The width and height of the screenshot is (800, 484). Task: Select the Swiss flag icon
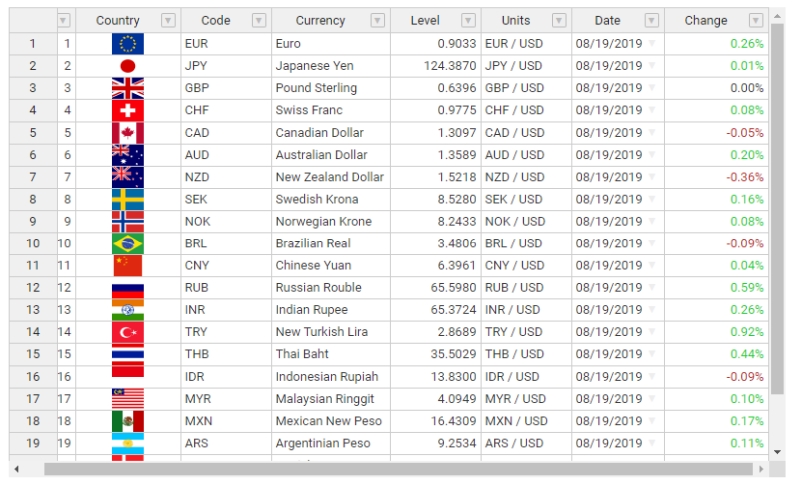[x=128, y=110]
